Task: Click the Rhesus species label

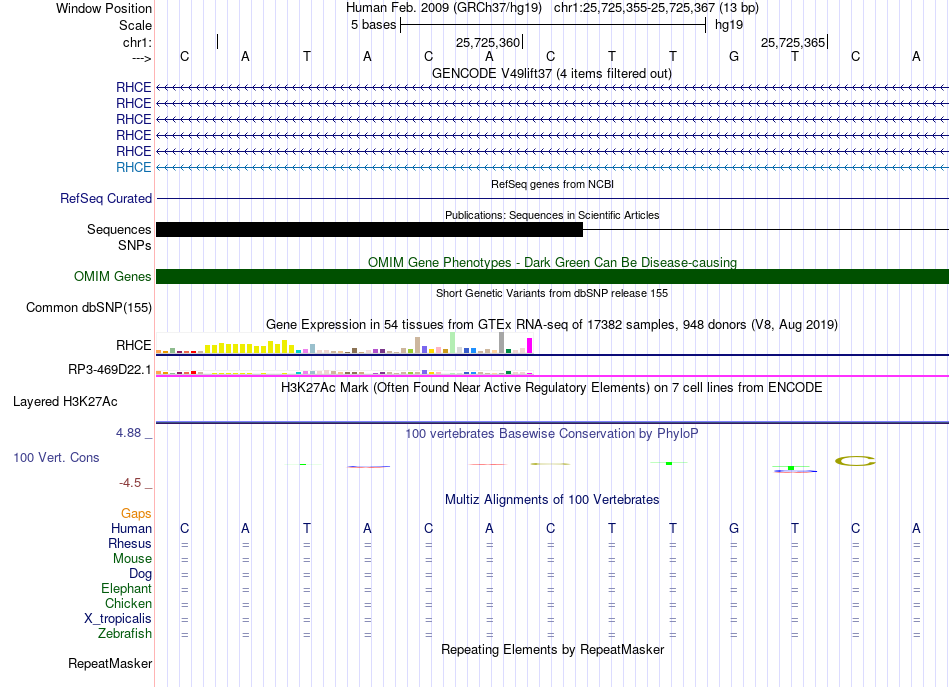Action: click(x=130, y=543)
